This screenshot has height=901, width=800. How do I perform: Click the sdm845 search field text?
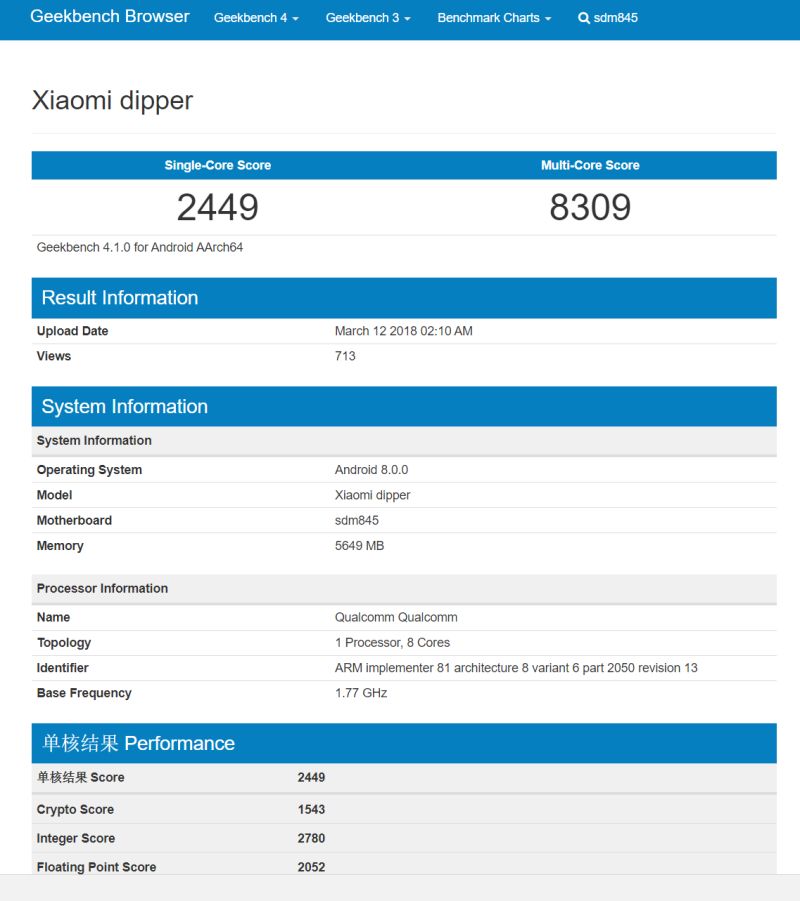[x=616, y=18]
